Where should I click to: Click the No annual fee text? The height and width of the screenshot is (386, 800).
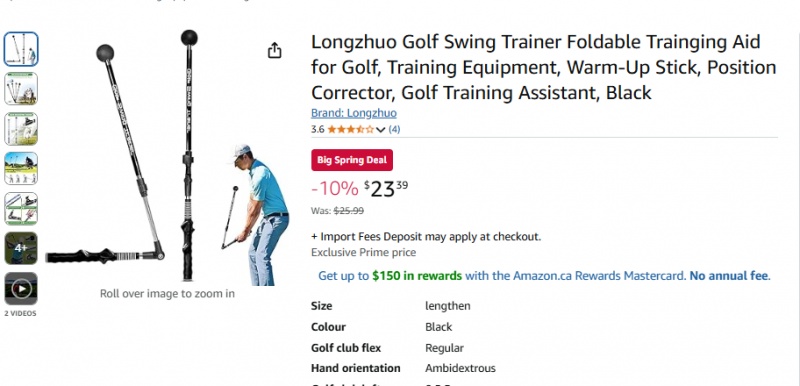click(729, 276)
